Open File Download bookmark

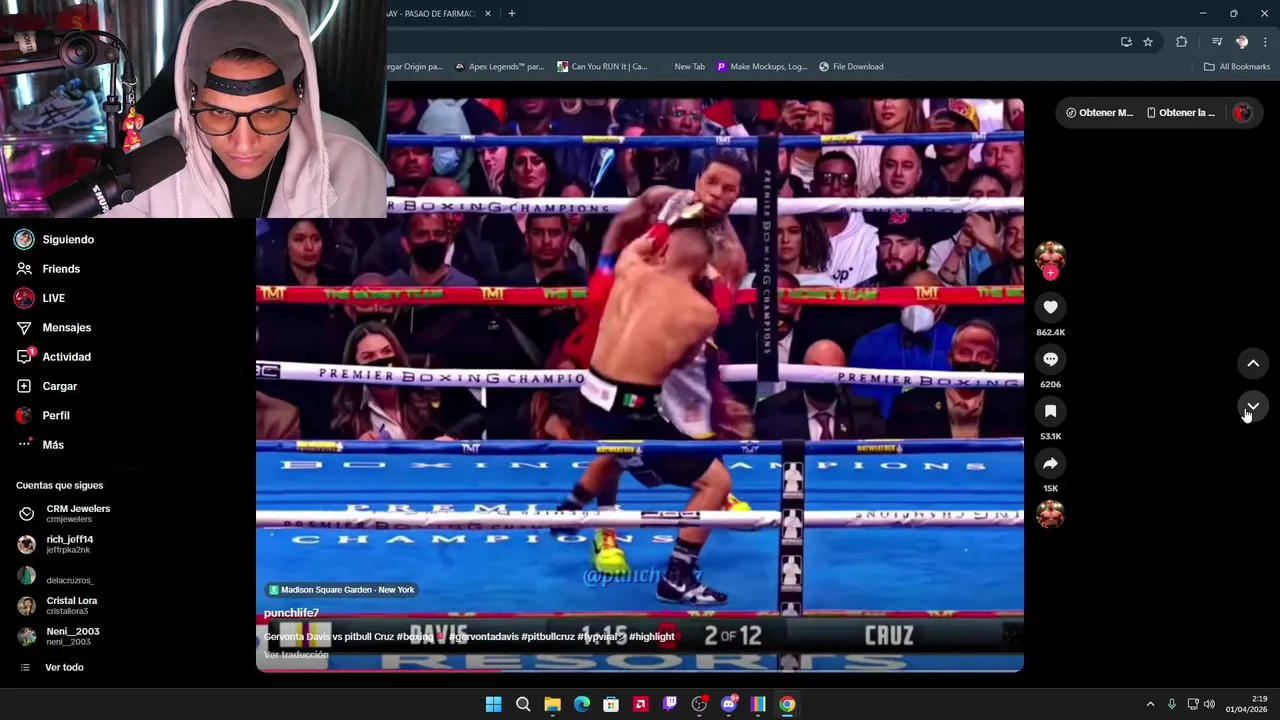(851, 67)
